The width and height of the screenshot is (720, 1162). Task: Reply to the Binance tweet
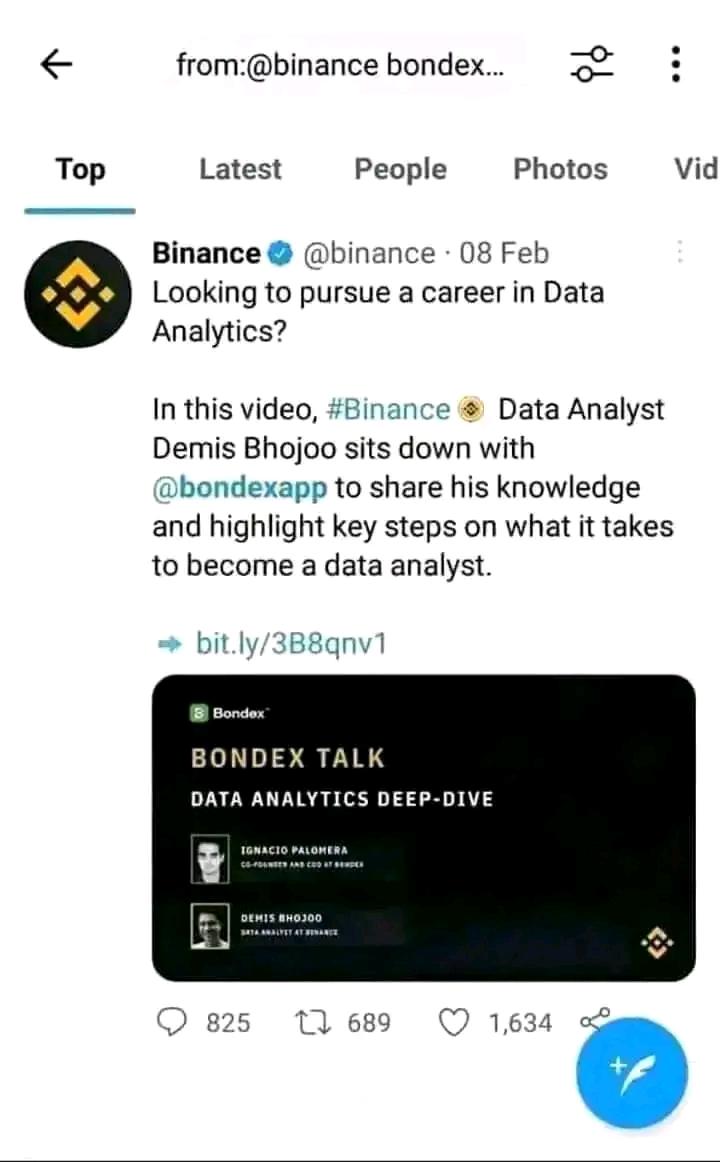[x=174, y=1022]
